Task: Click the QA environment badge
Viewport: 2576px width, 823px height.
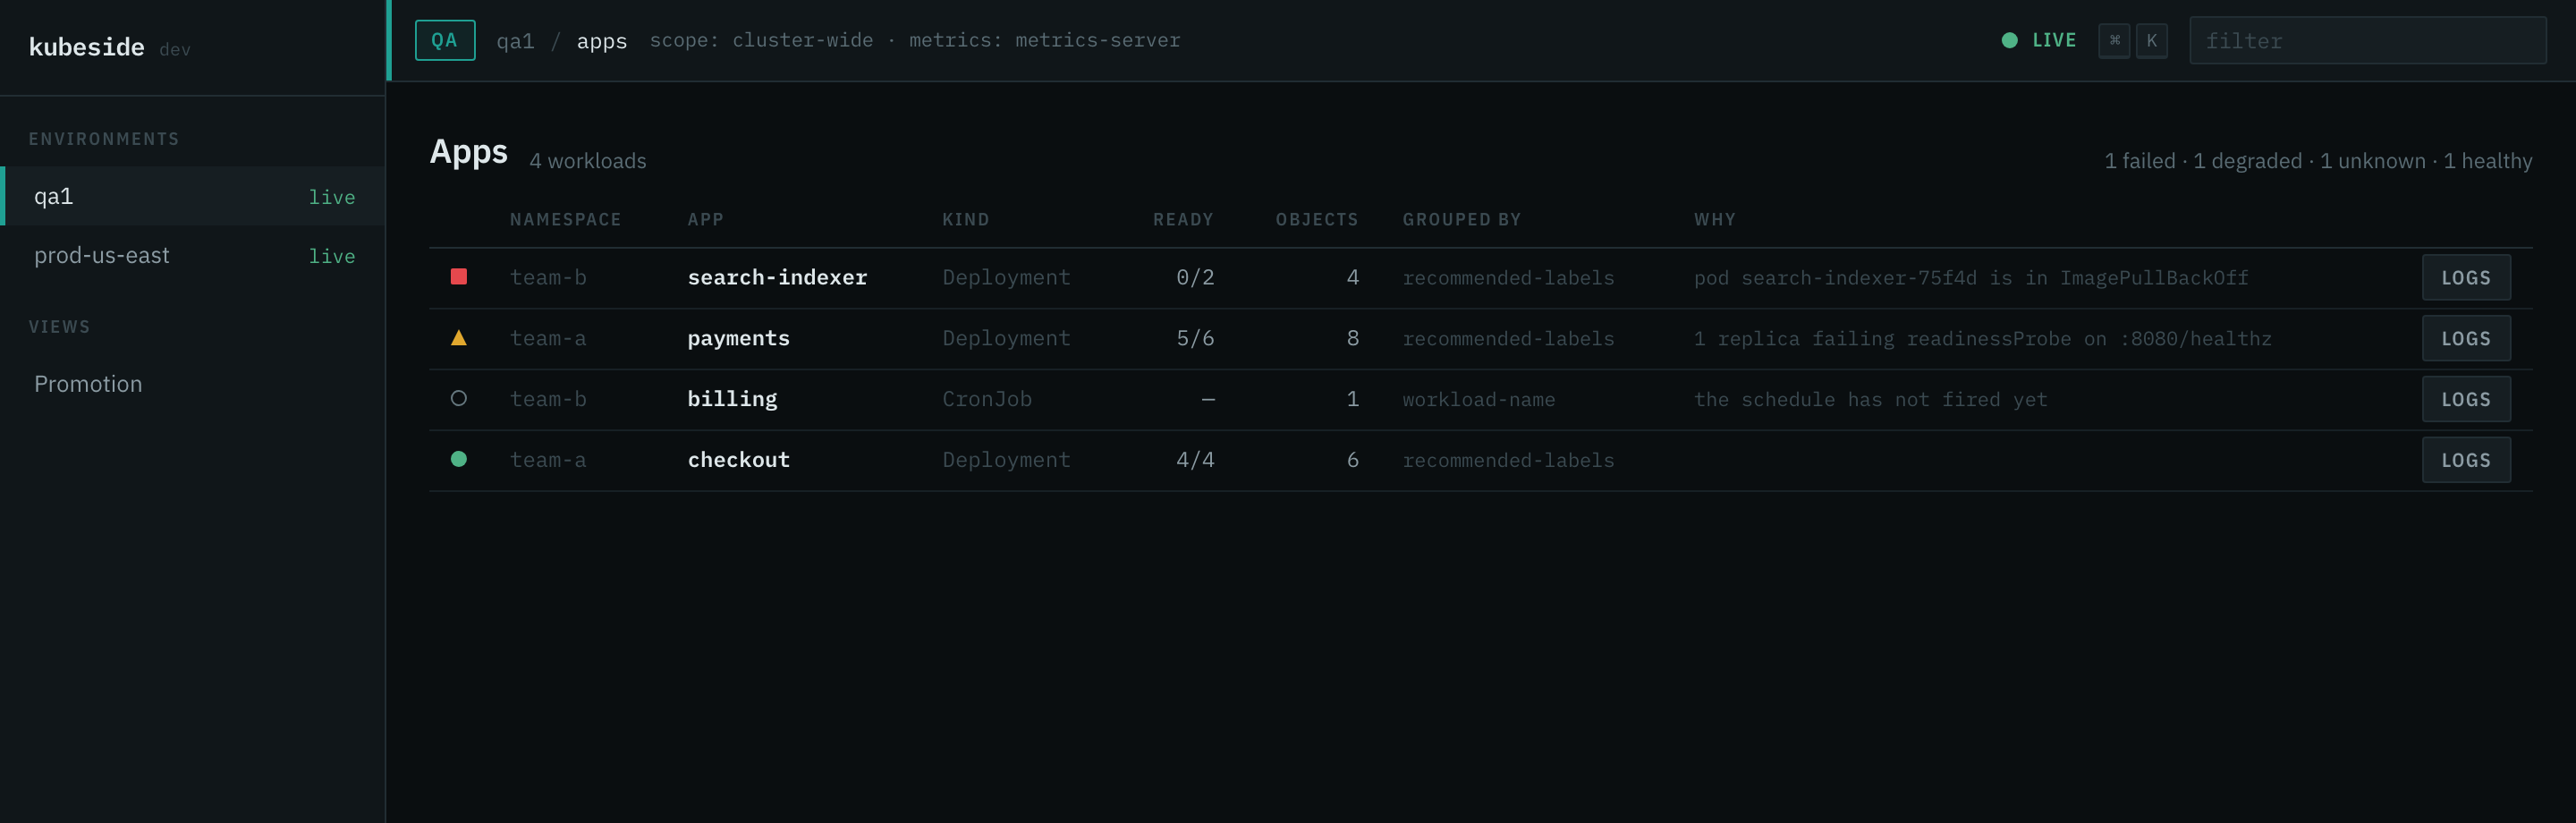Action: click(x=445, y=40)
